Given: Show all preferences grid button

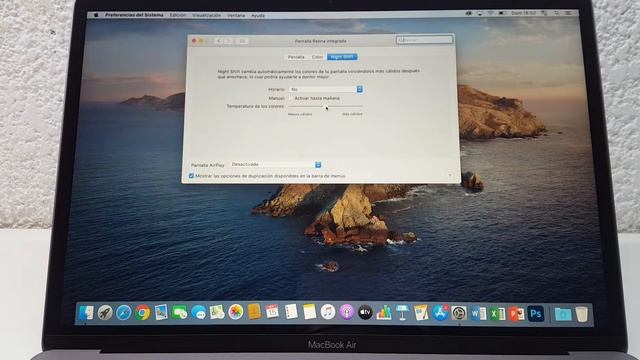Looking at the screenshot, I should coord(242,41).
